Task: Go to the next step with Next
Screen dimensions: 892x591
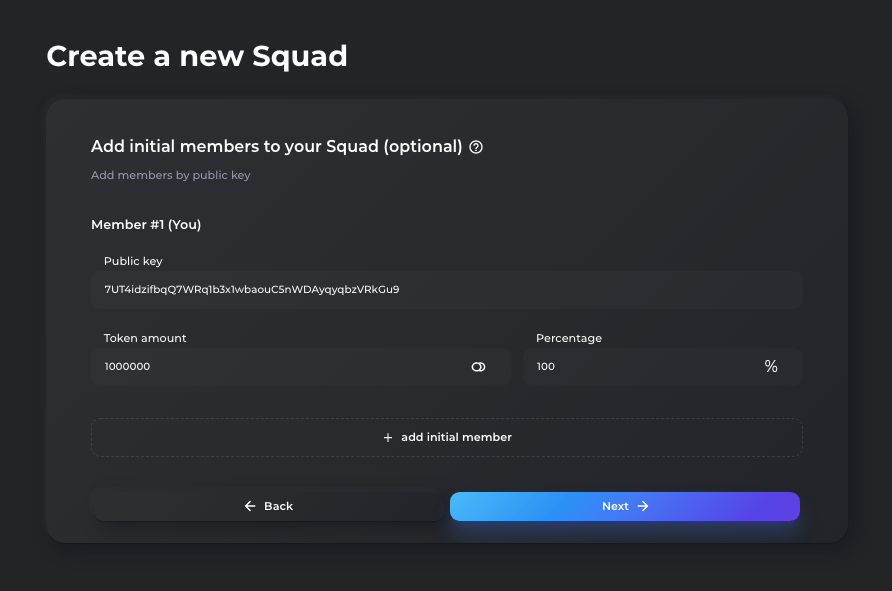Action: pyautogui.click(x=625, y=506)
